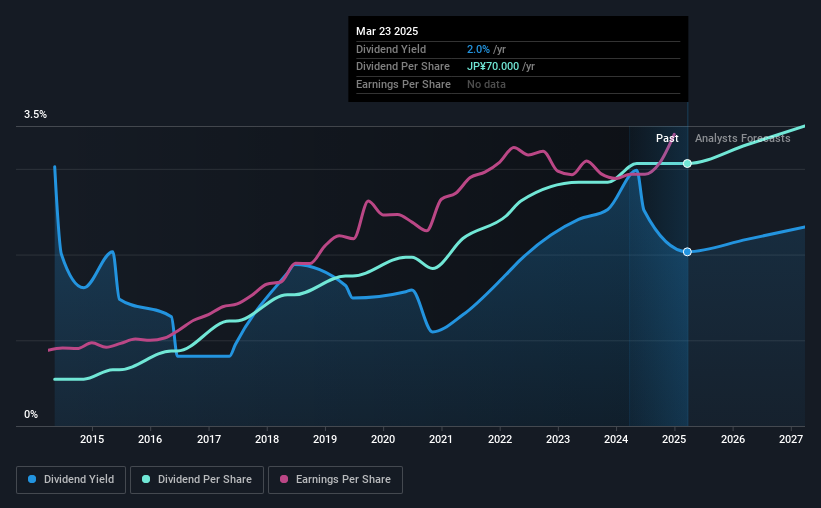Click Dividend Yield row label in tooltip
This screenshot has height=508, width=821.
391,49
